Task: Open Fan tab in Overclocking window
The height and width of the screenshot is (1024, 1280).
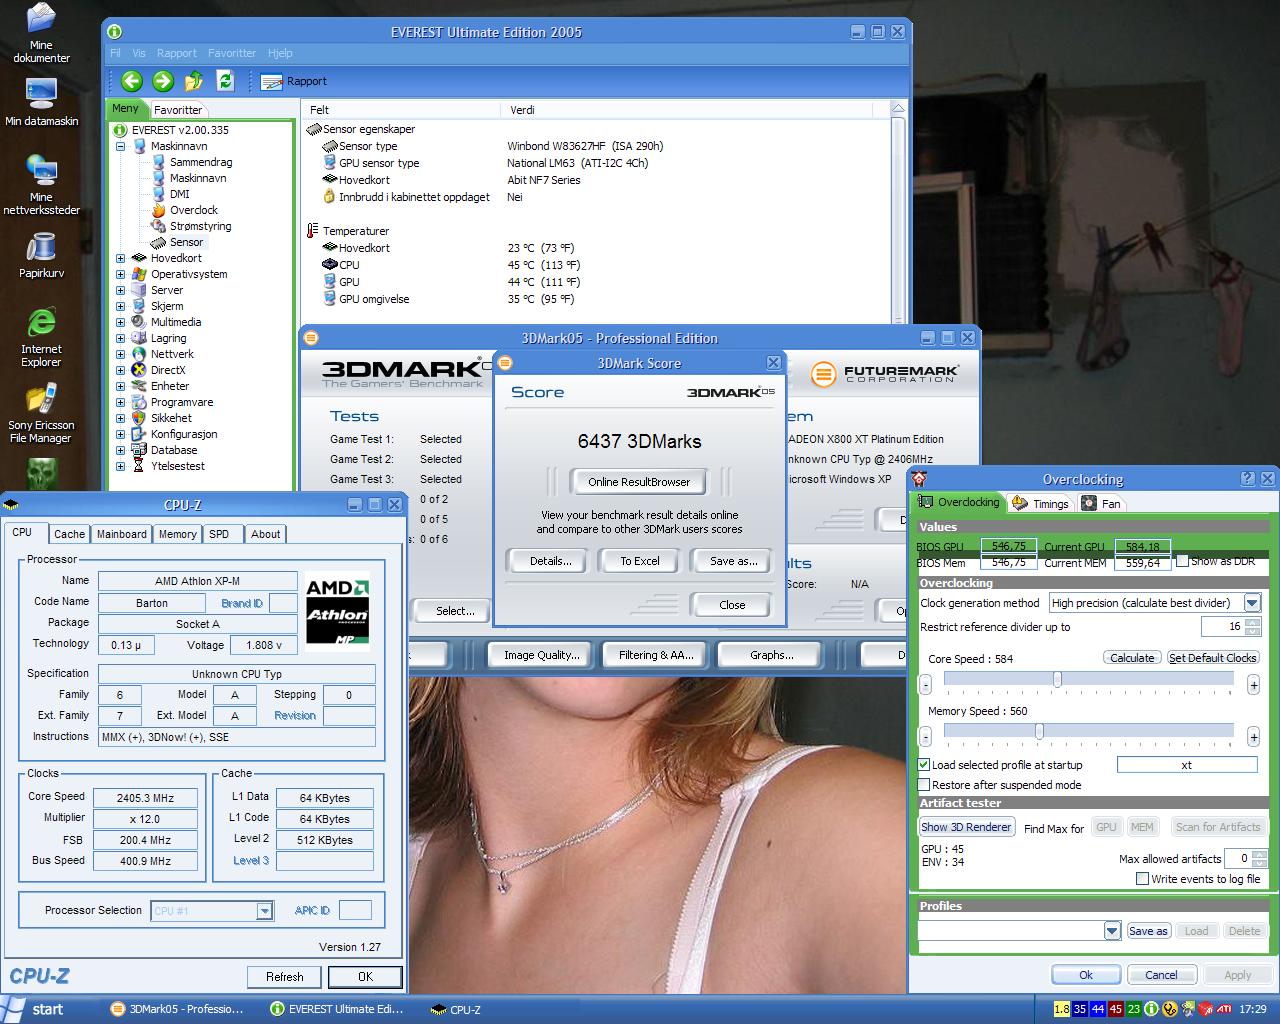Action: (x=1101, y=503)
